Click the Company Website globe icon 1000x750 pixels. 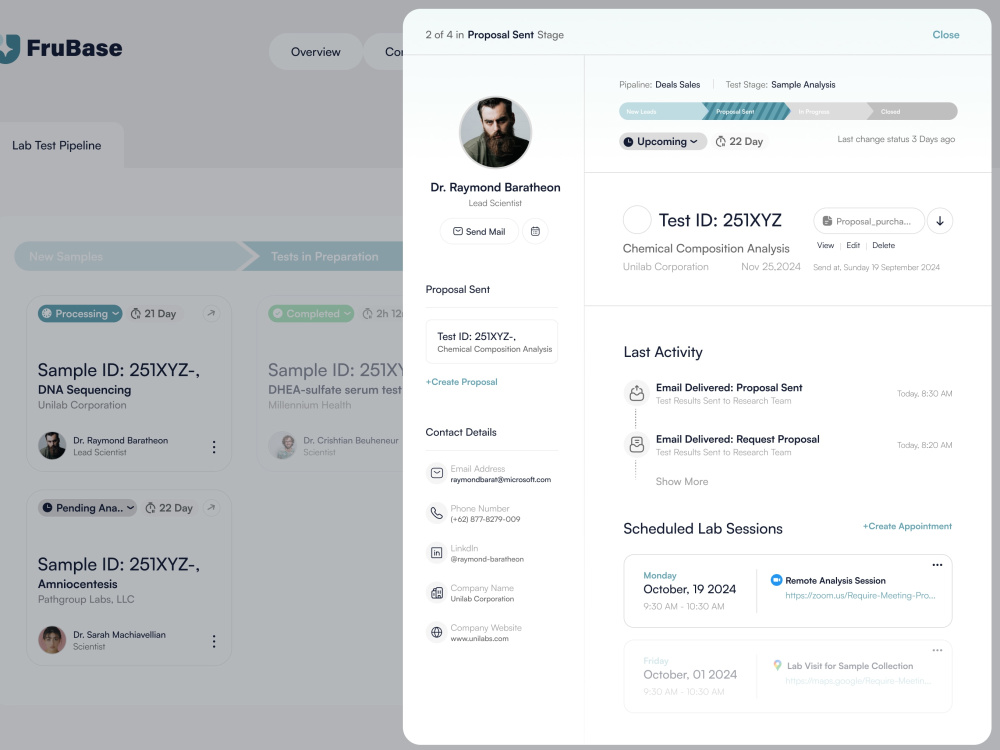pos(435,632)
